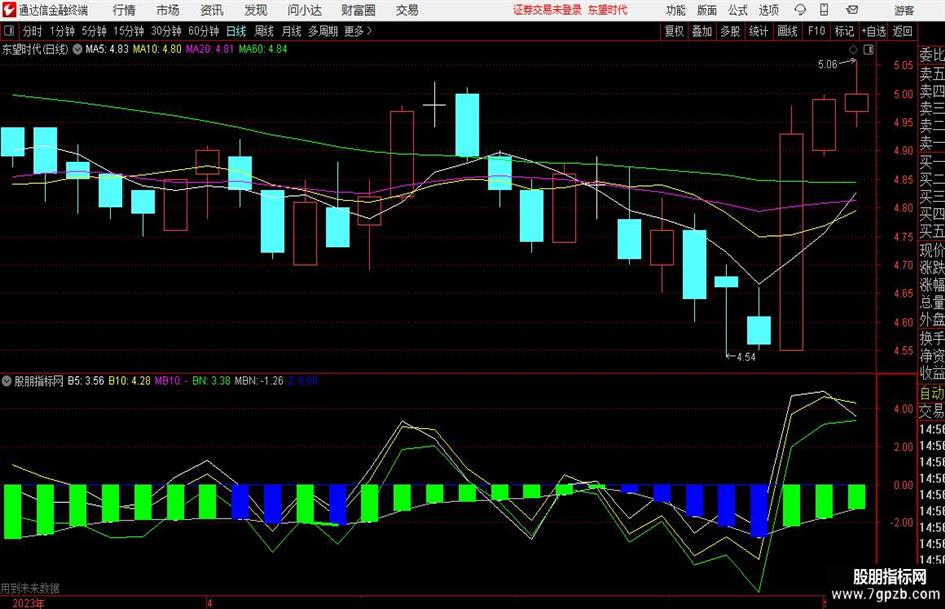The image size is (945, 609).
Task: Toggle the left sidebar panel icon
Action: click(x=9, y=31)
